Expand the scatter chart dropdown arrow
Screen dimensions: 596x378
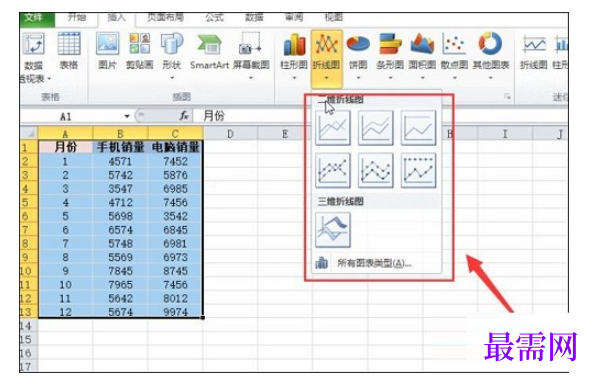[455, 78]
